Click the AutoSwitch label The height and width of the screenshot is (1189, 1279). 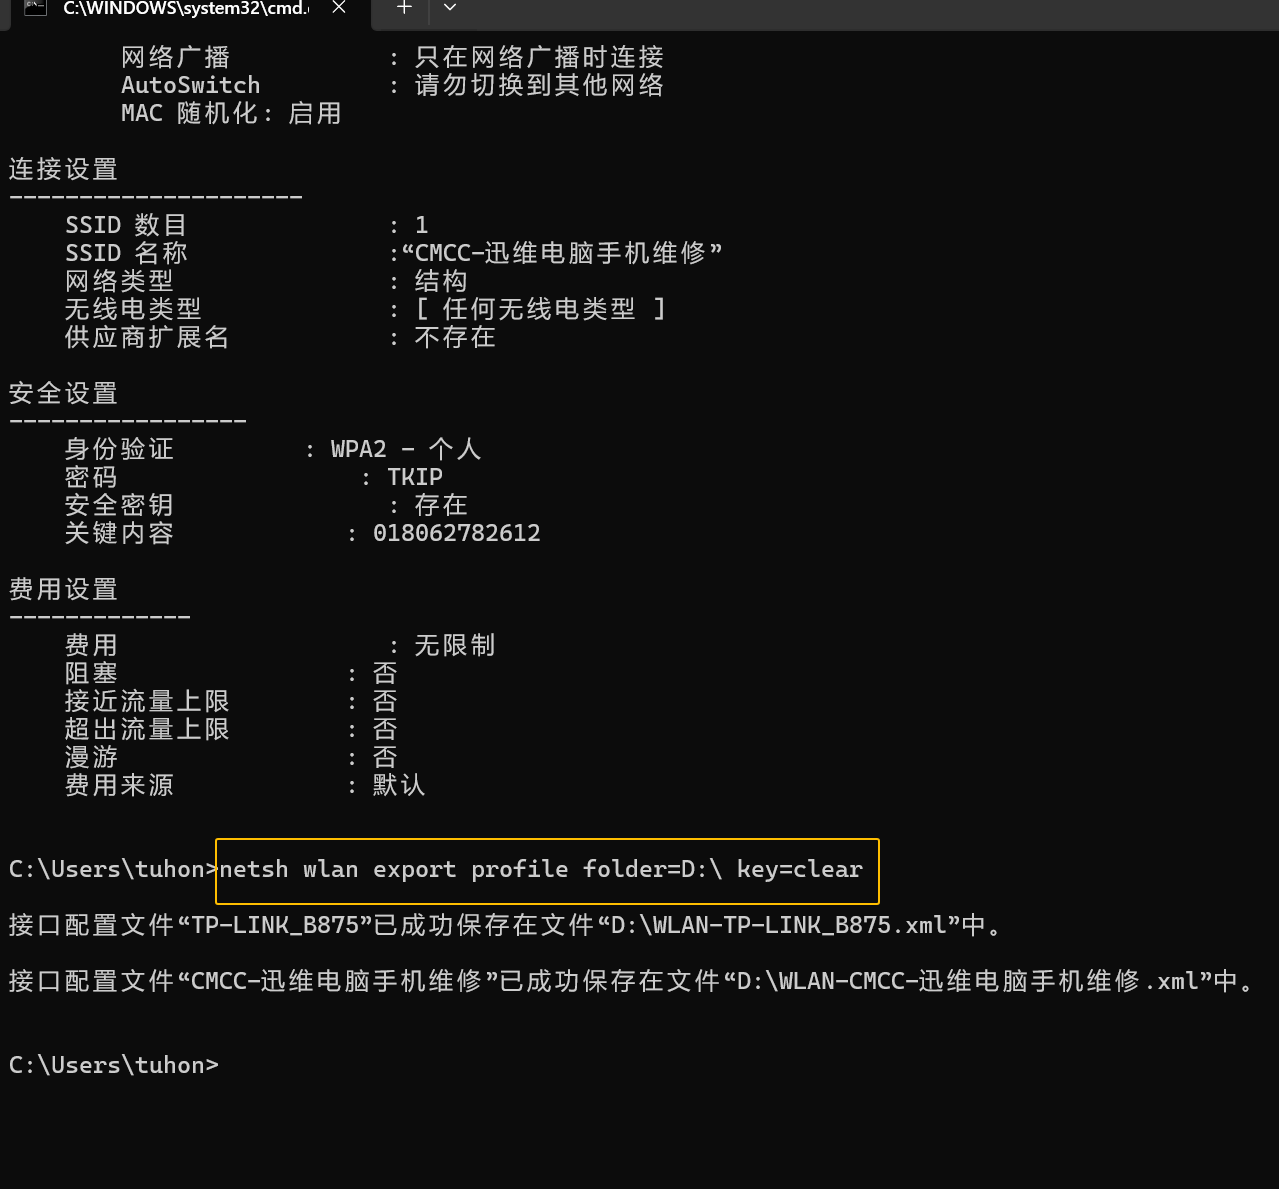(x=191, y=85)
